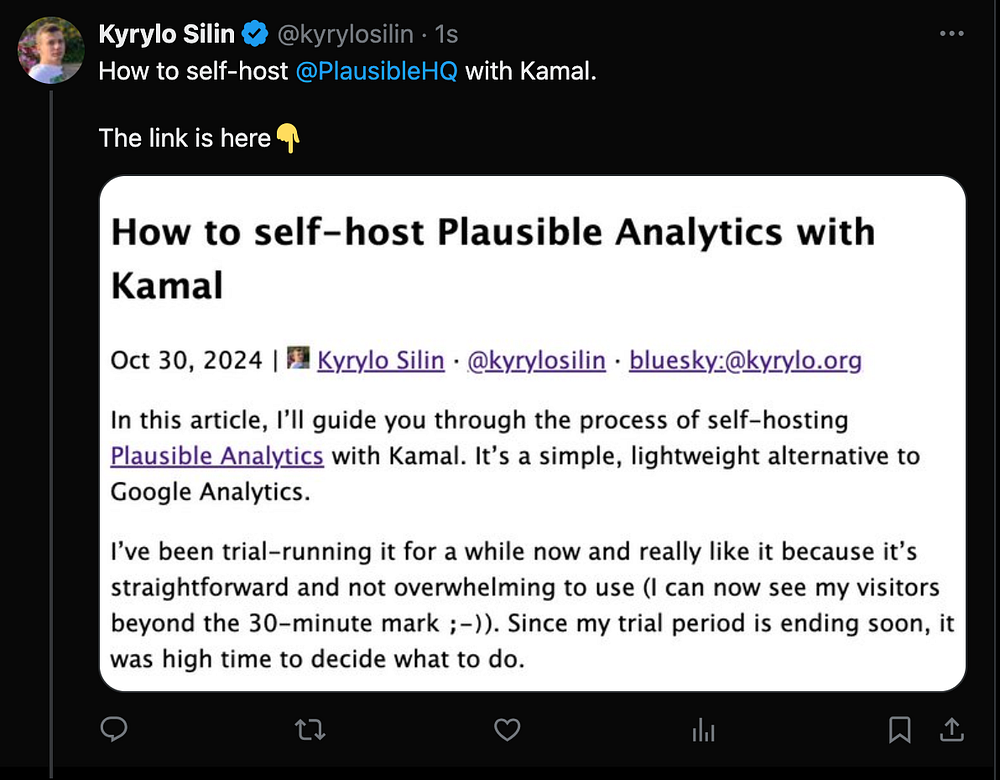The image size is (1000, 780).
Task: Open the @PlausibleHQ mention
Action: pos(377,73)
